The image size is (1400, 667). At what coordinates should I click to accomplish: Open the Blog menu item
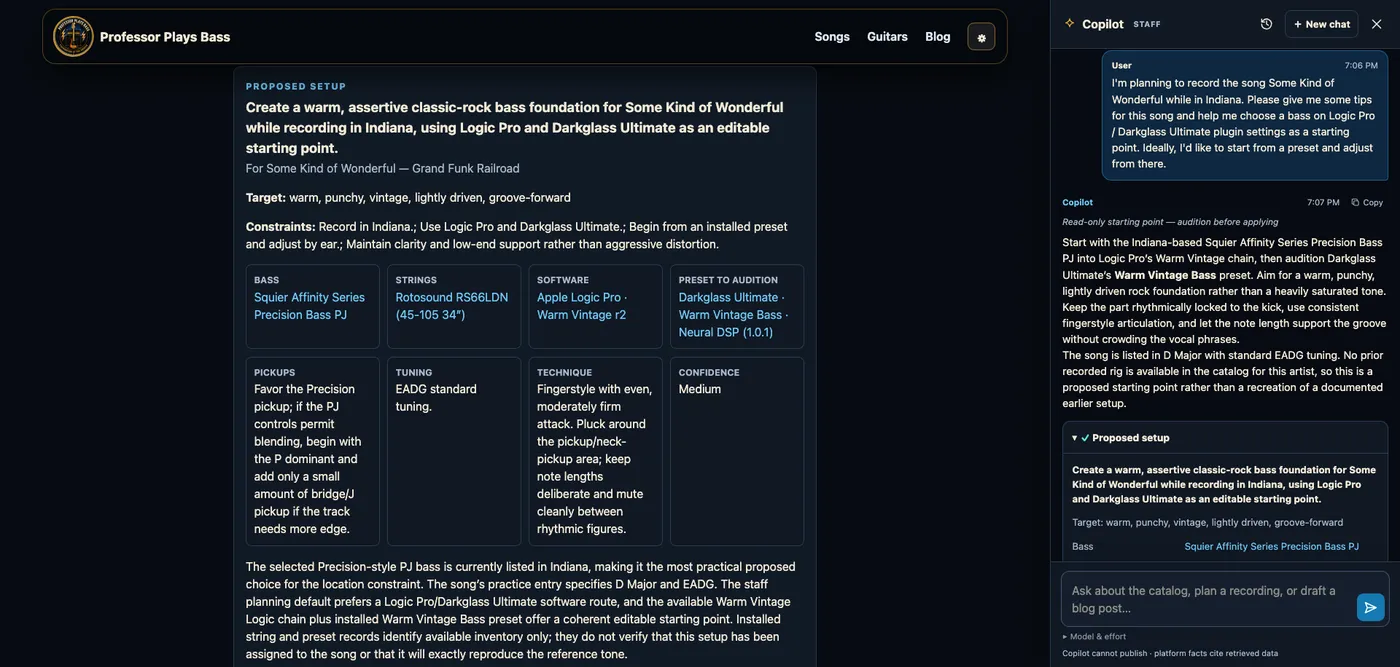pyautogui.click(x=938, y=37)
